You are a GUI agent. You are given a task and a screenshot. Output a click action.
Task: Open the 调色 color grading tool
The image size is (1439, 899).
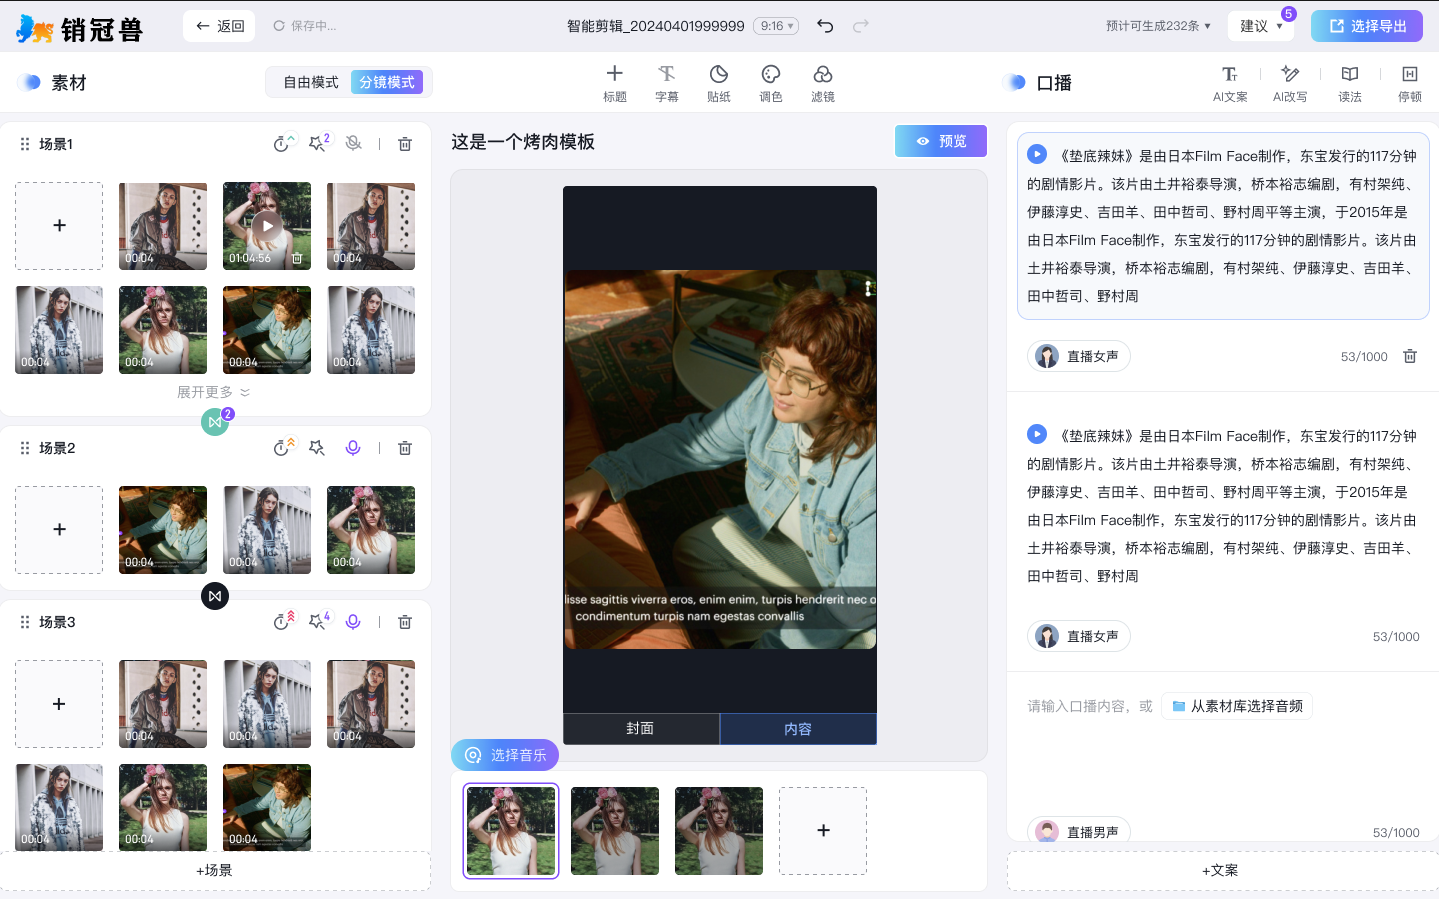click(770, 82)
